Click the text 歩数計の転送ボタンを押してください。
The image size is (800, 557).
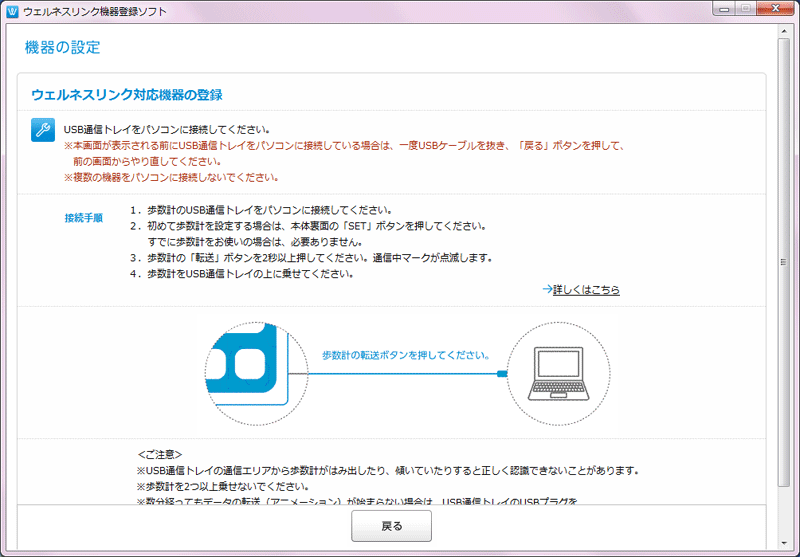pos(407,355)
